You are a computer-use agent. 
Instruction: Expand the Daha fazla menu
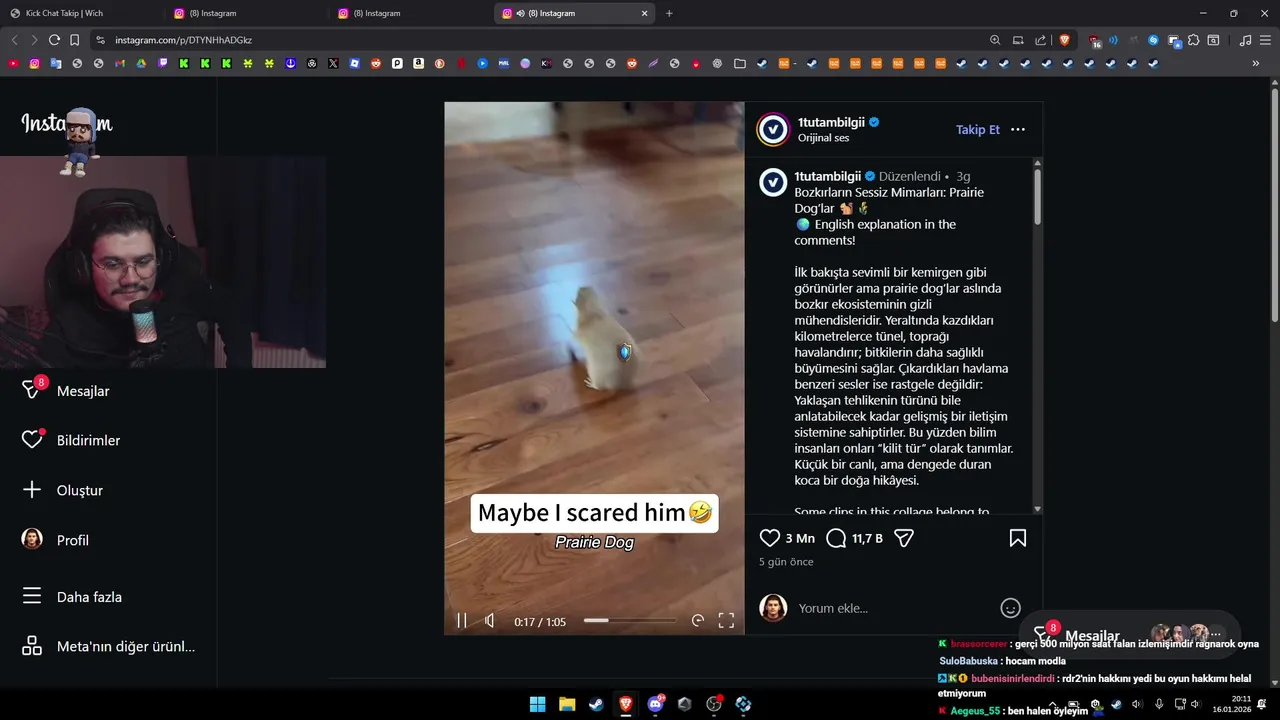coord(72,597)
